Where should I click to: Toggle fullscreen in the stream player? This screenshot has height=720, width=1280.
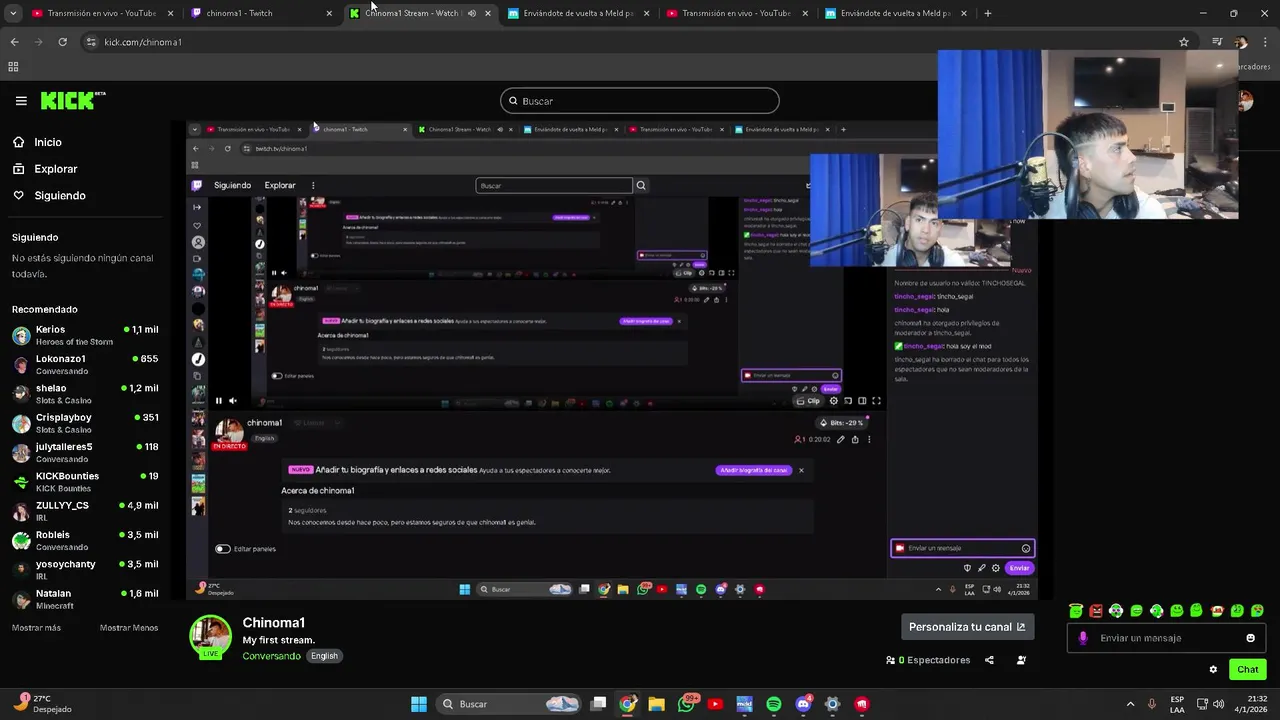876,401
